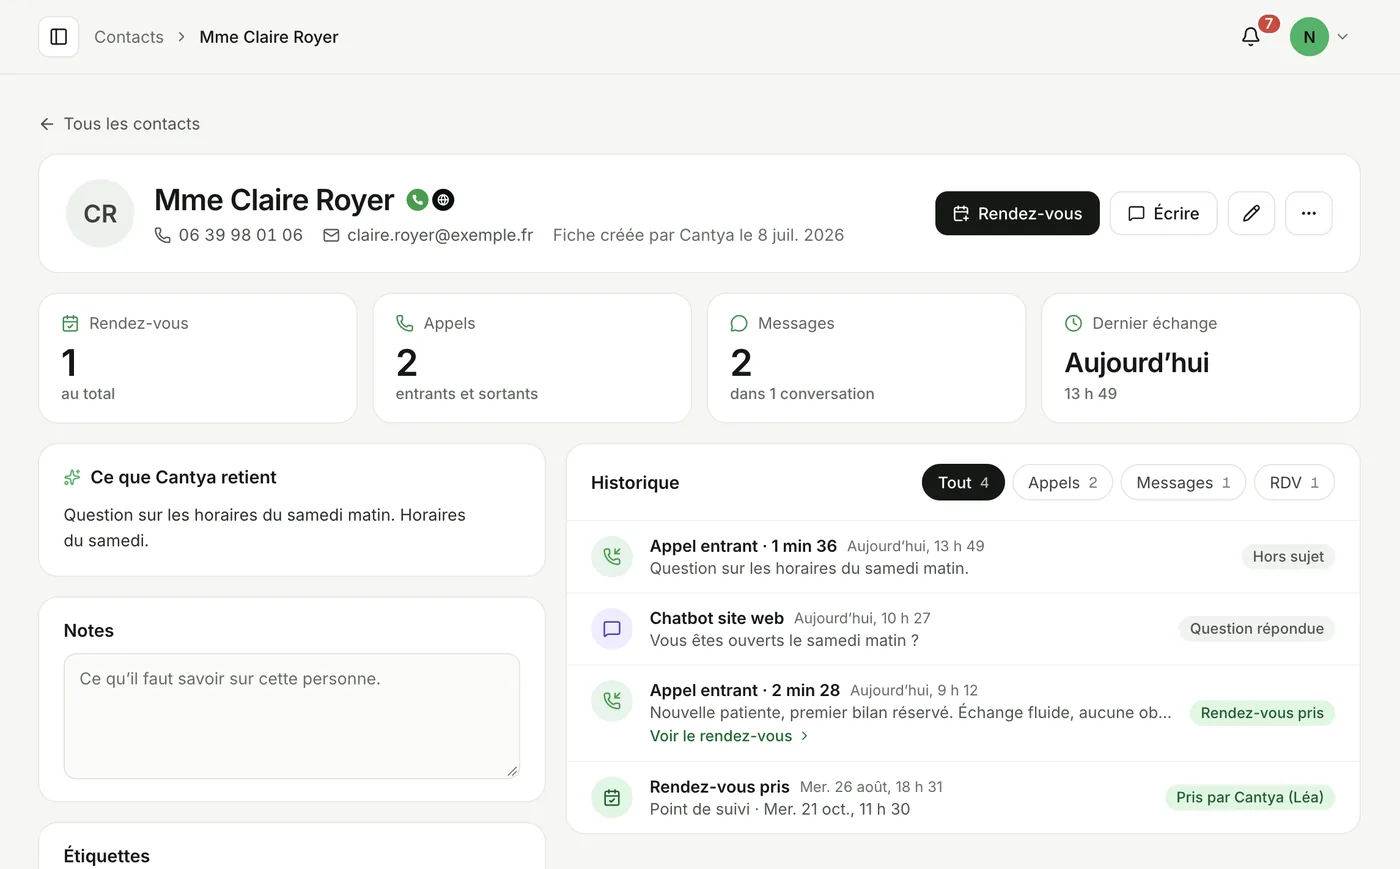Click the pencil edit contact icon
Viewport: 1400px width, 869px height.
[x=1251, y=213]
